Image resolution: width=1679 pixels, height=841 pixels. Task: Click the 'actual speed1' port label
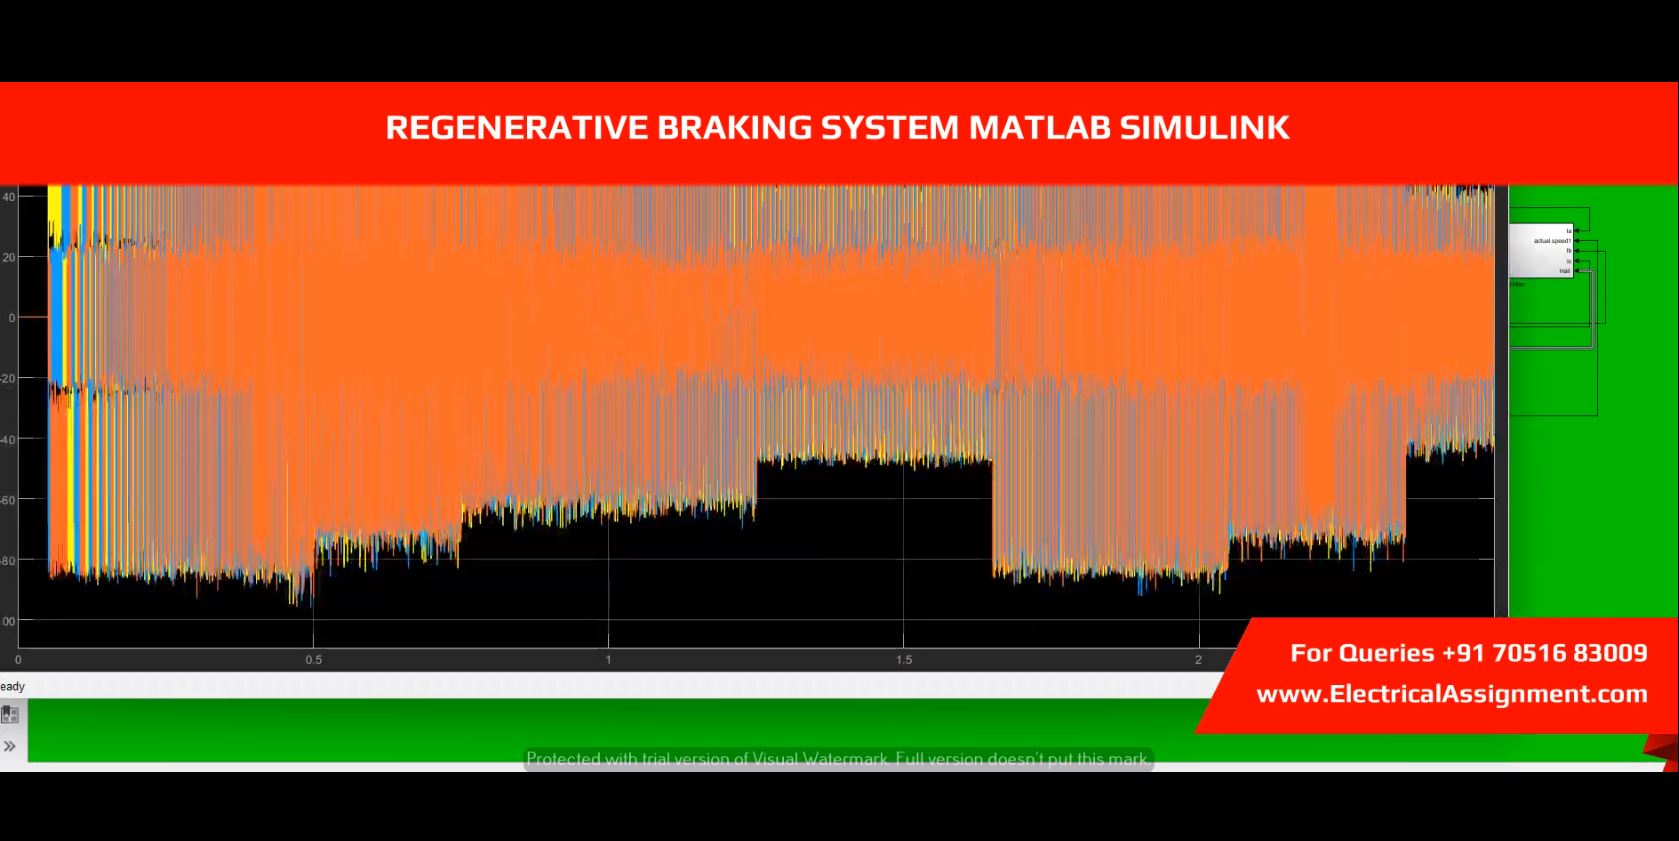1552,241
